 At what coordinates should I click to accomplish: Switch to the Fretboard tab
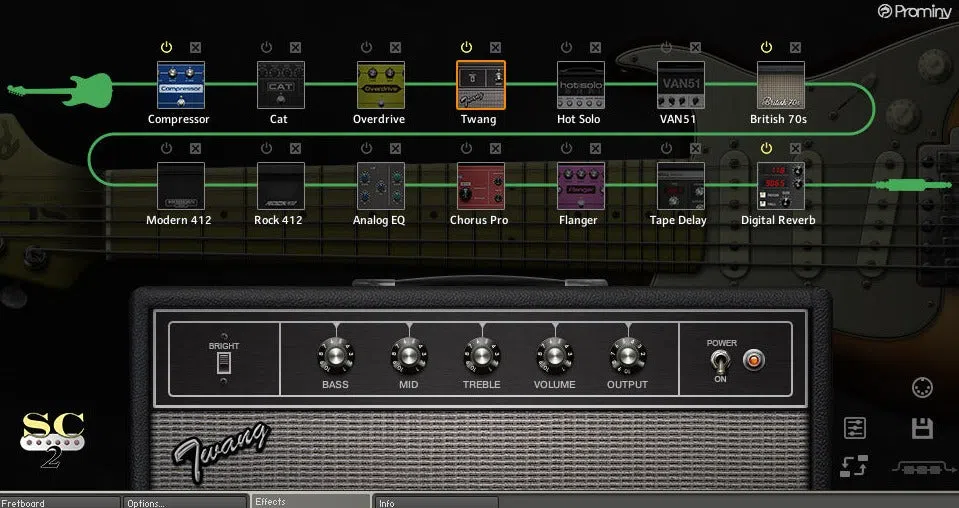coord(60,502)
